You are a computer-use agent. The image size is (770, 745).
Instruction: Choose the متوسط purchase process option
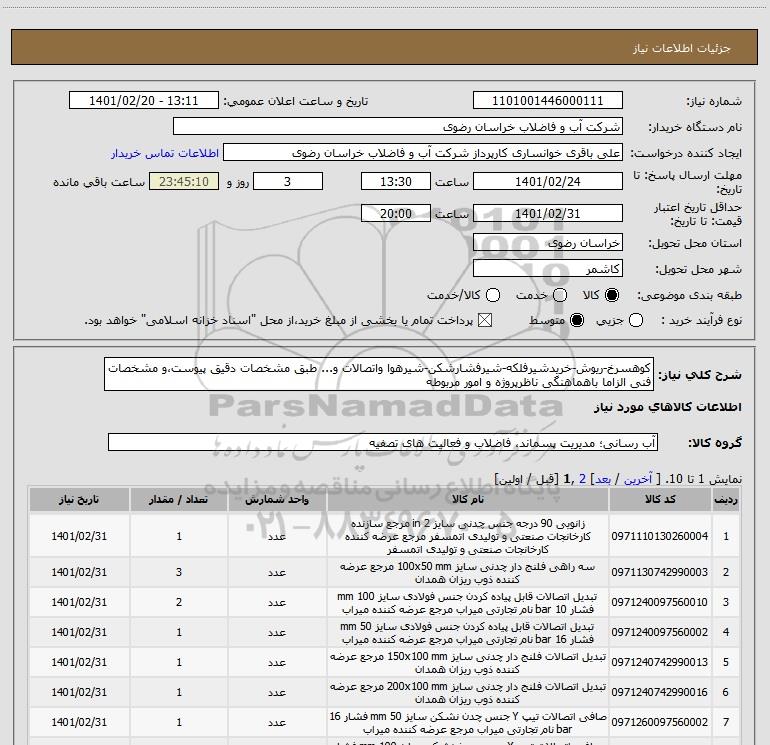(x=577, y=320)
